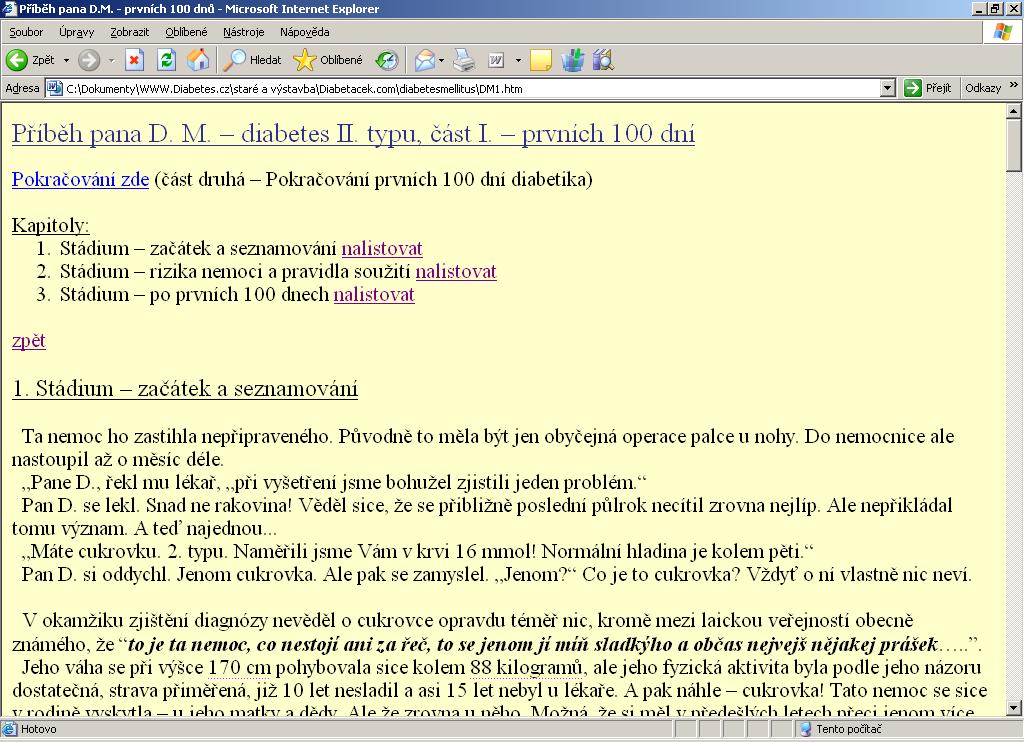Open the History clock icon
Image resolution: width=1024 pixels, height=742 pixels.
coord(387,60)
